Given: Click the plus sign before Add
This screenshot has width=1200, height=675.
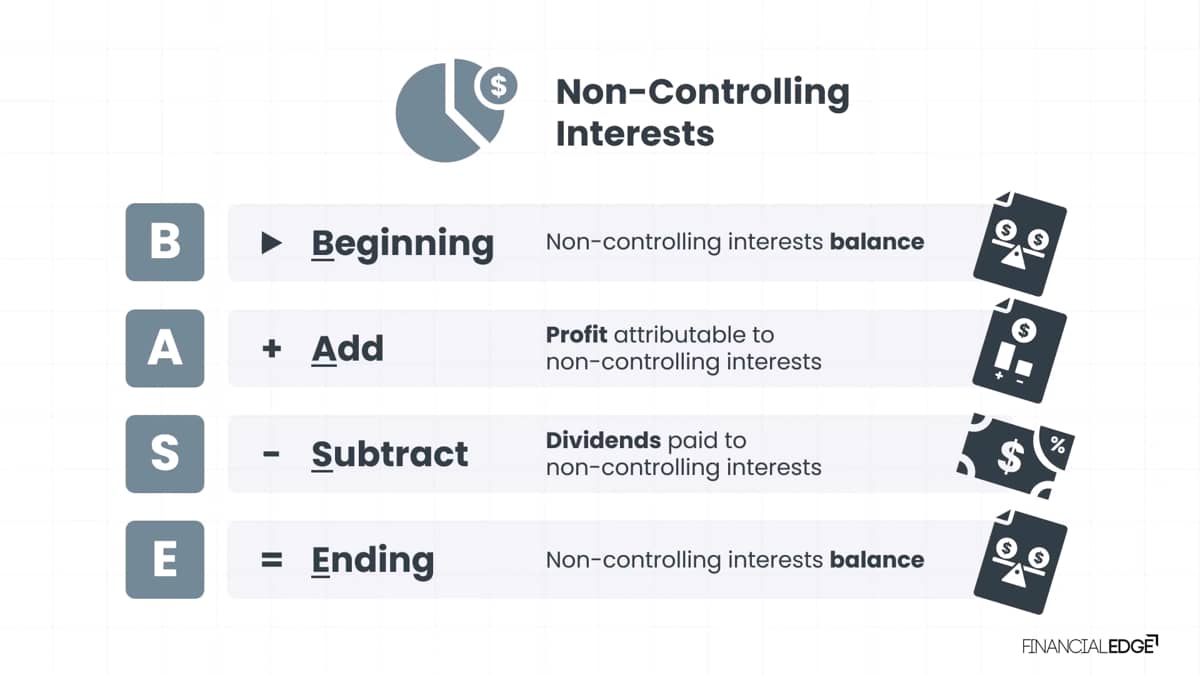Looking at the screenshot, I should point(271,349).
